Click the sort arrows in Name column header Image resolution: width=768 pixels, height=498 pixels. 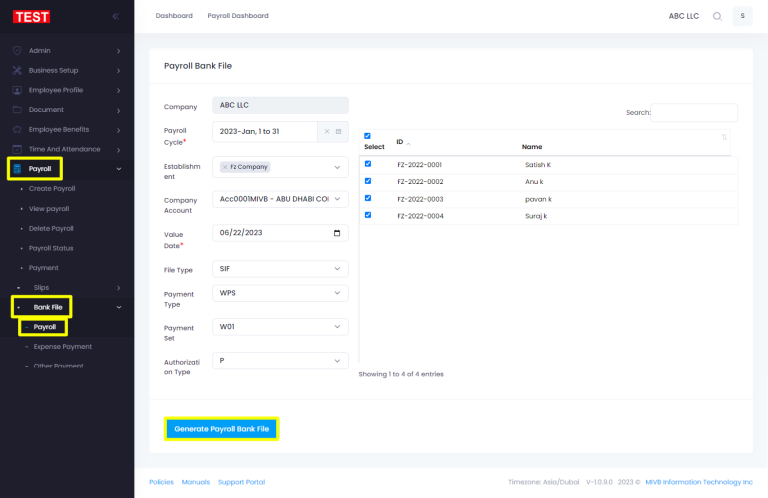tap(724, 137)
